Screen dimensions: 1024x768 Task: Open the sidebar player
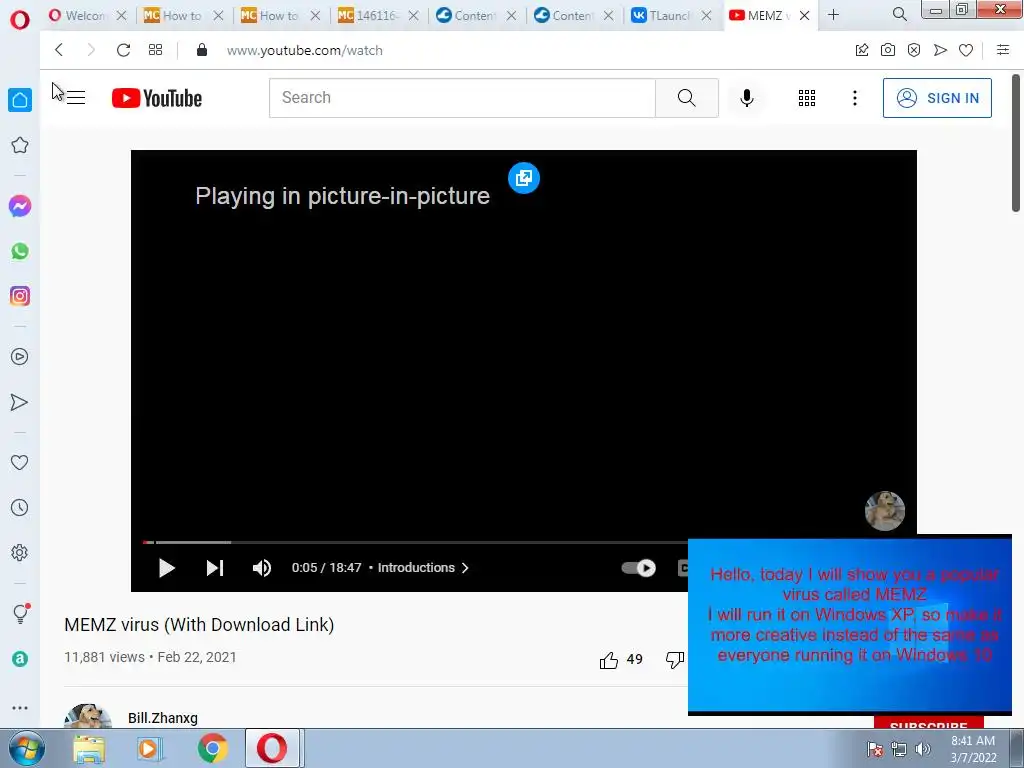20,357
